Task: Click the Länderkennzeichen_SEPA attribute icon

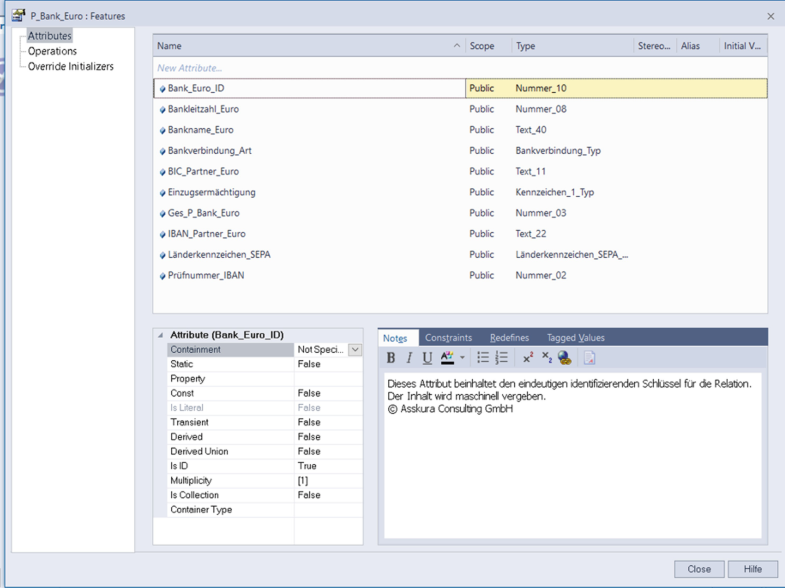Action: click(x=162, y=255)
